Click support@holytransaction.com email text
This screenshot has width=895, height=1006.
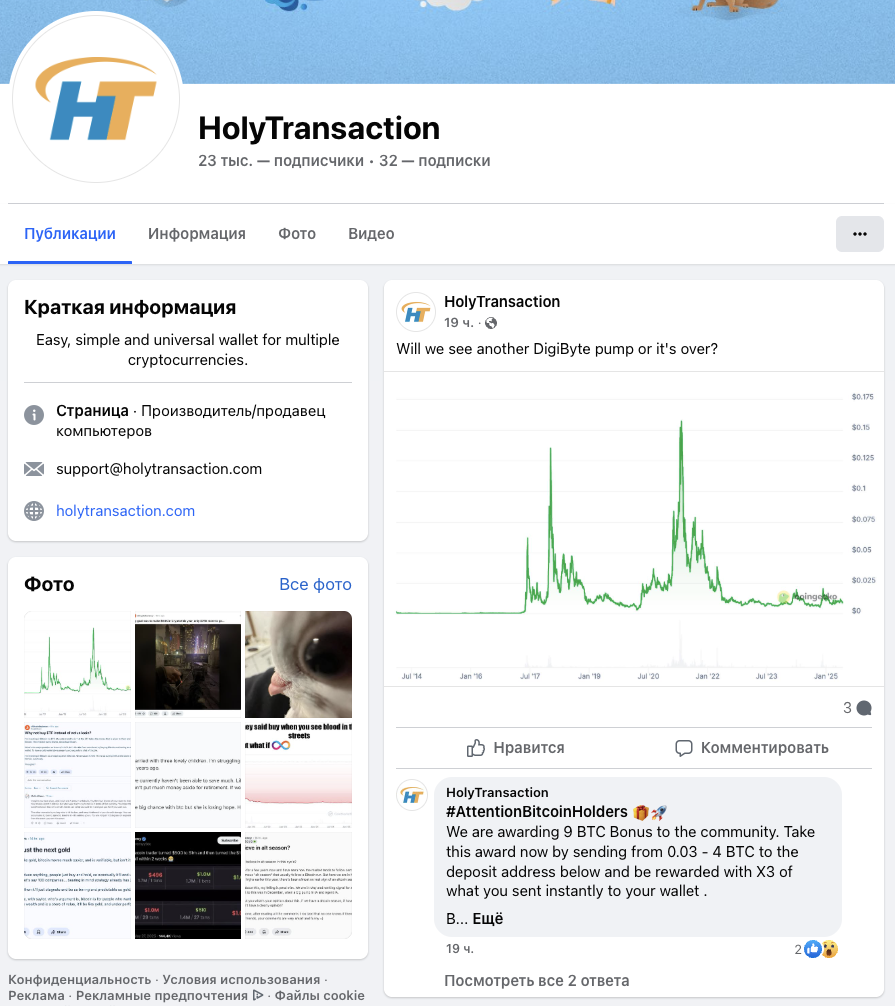pos(159,469)
